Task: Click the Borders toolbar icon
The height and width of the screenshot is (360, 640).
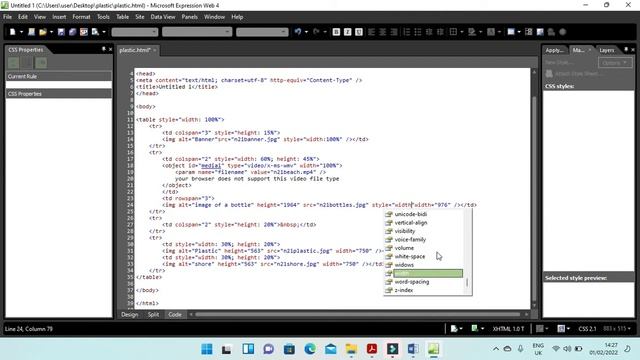Action: click(453, 32)
